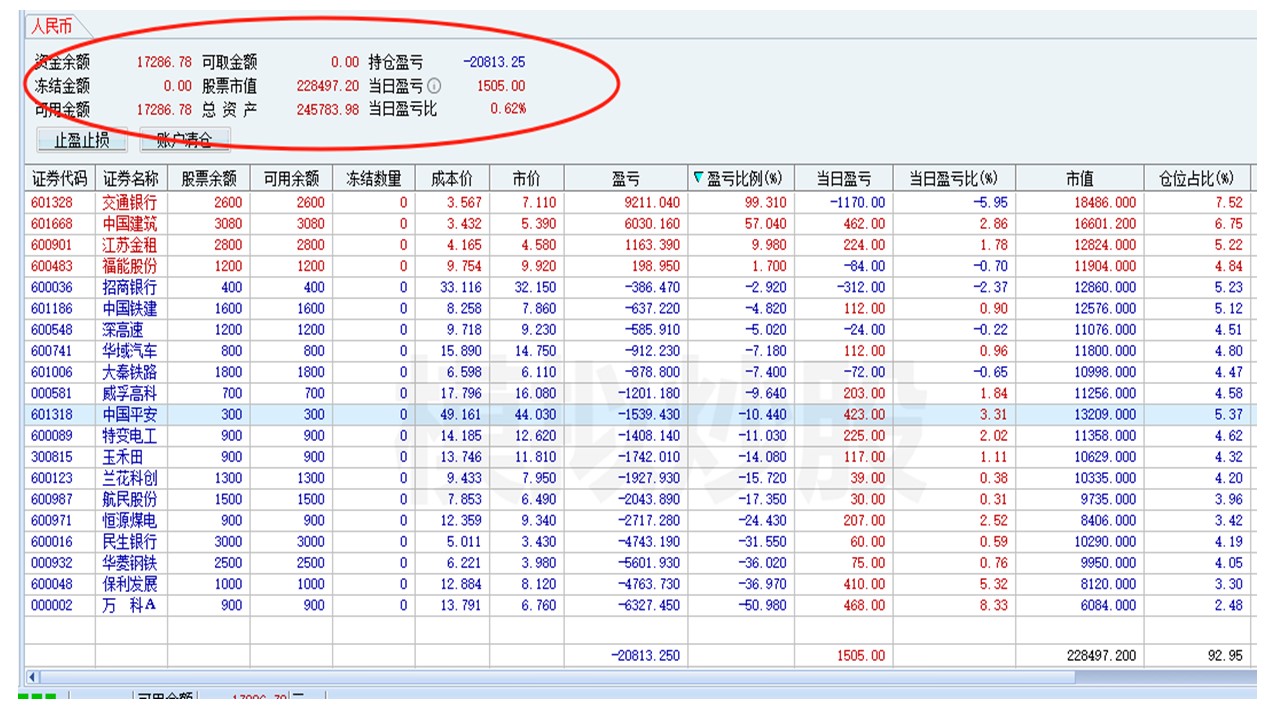The width and height of the screenshot is (1280, 720).
Task: Click stock code 601328
Action: (52, 203)
